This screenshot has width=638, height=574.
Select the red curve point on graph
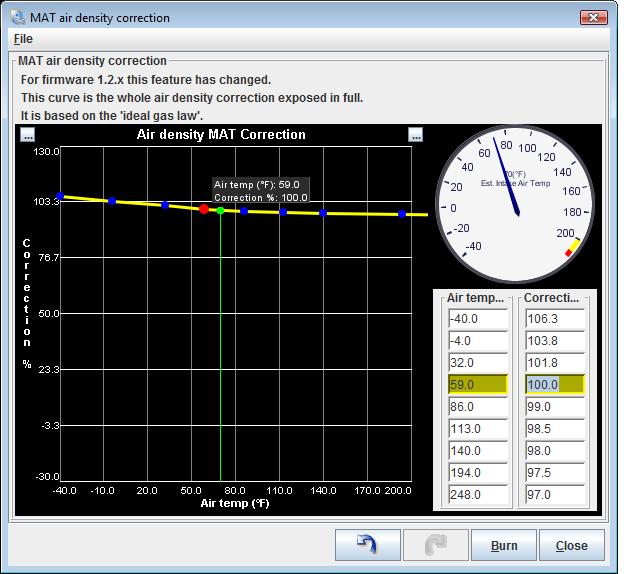204,209
